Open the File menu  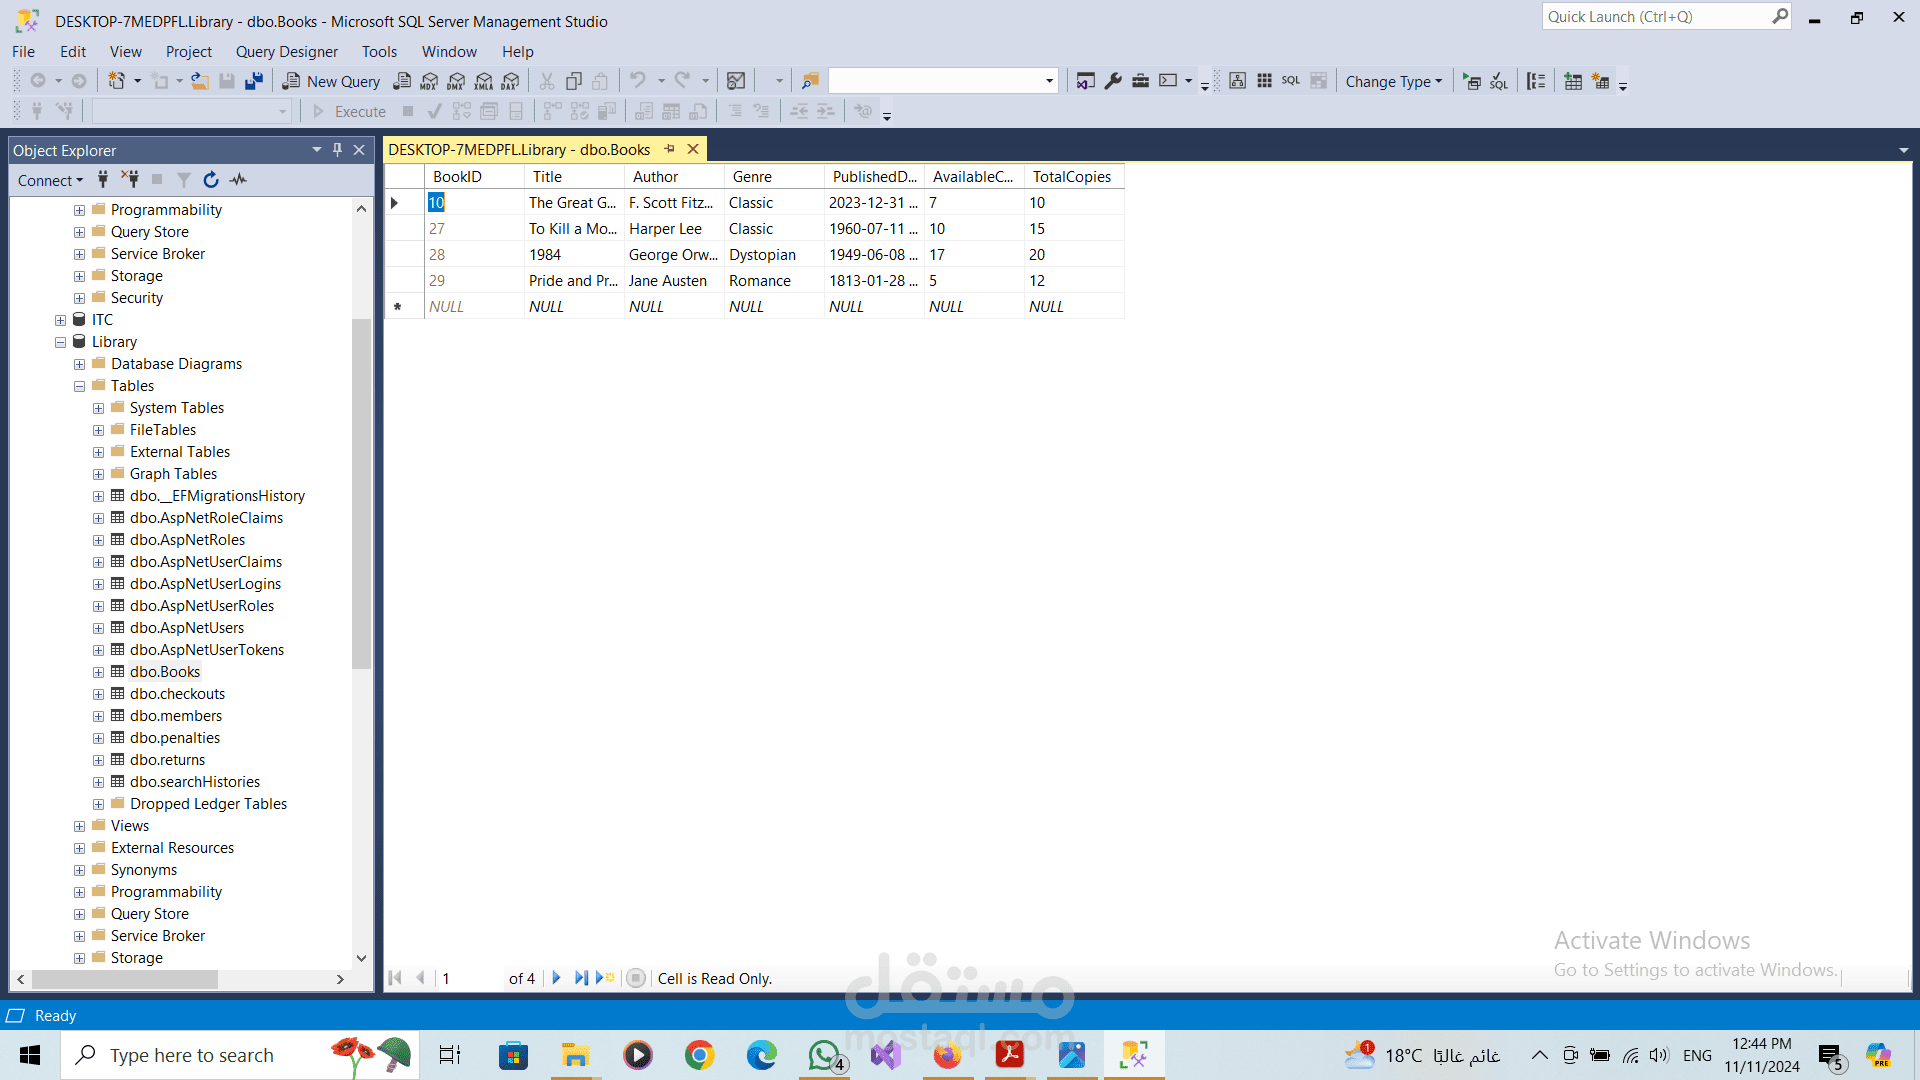coord(24,52)
